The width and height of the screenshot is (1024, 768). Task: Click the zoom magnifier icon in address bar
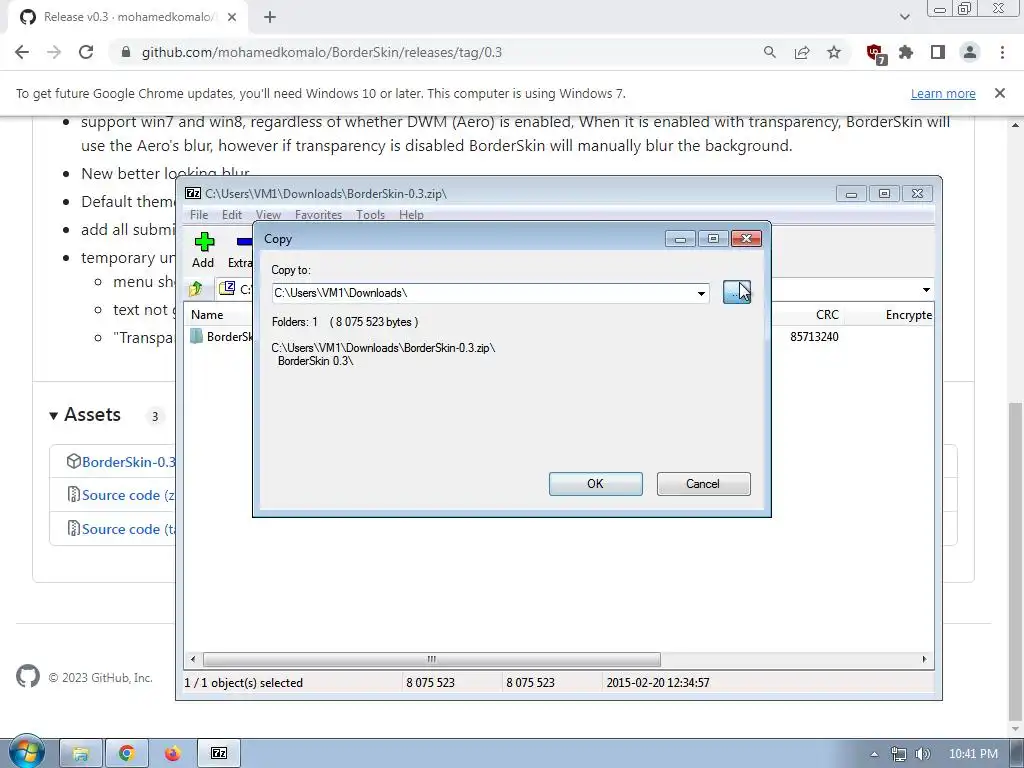pyautogui.click(x=770, y=52)
